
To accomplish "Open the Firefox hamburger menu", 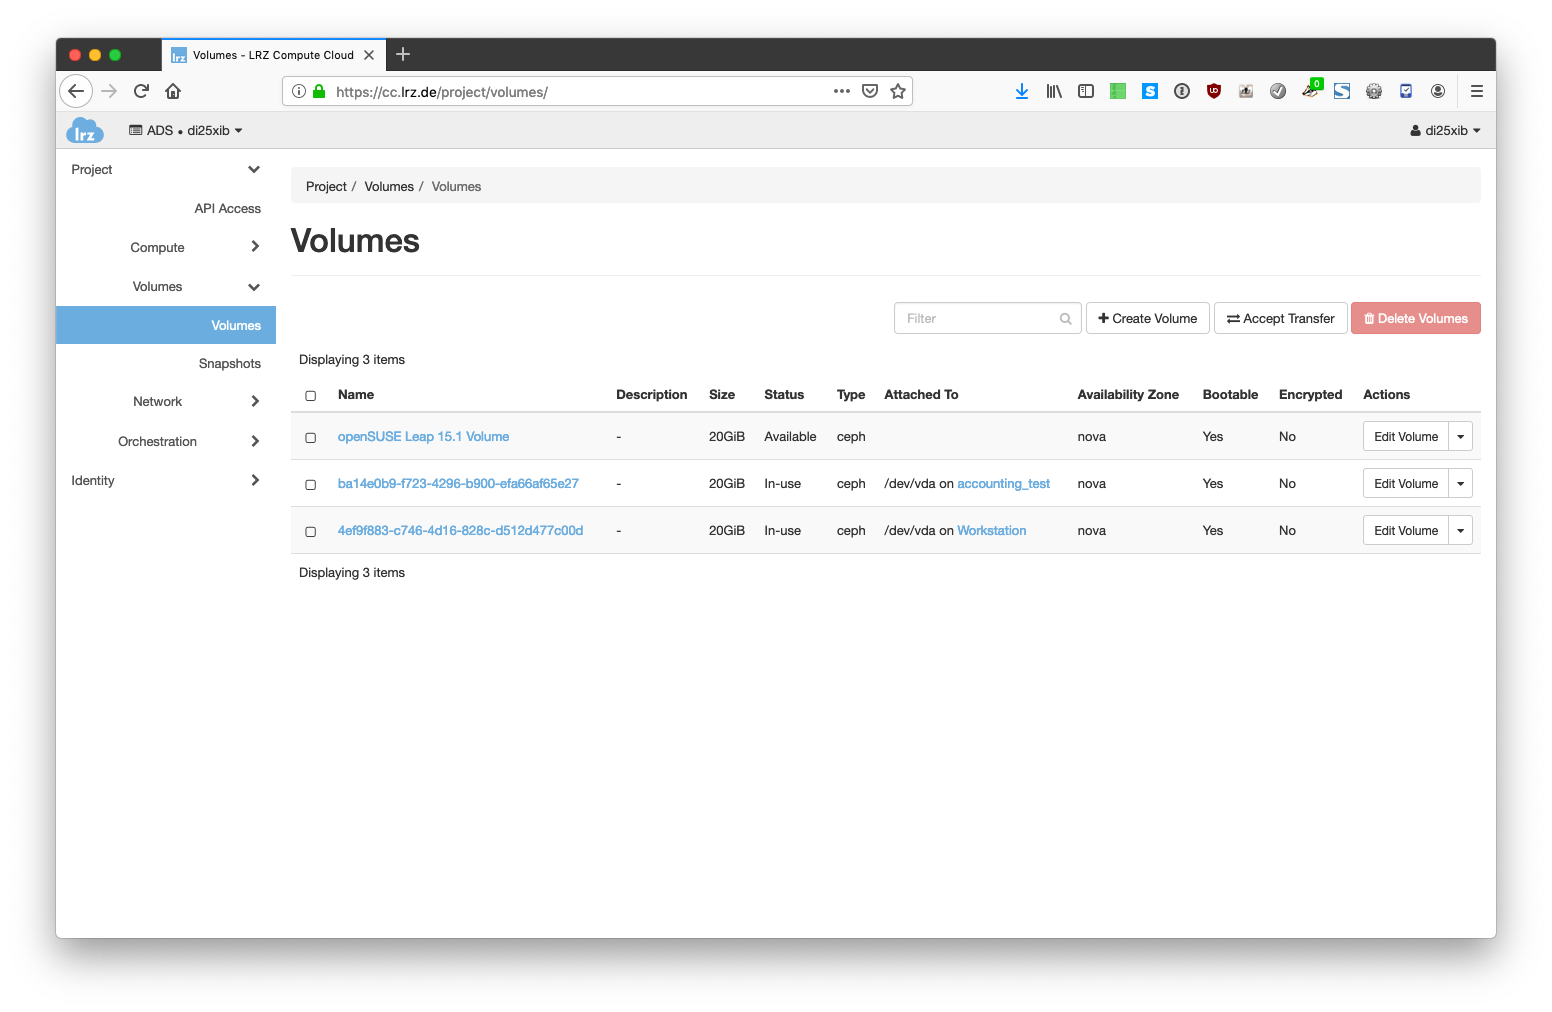I will [1476, 91].
